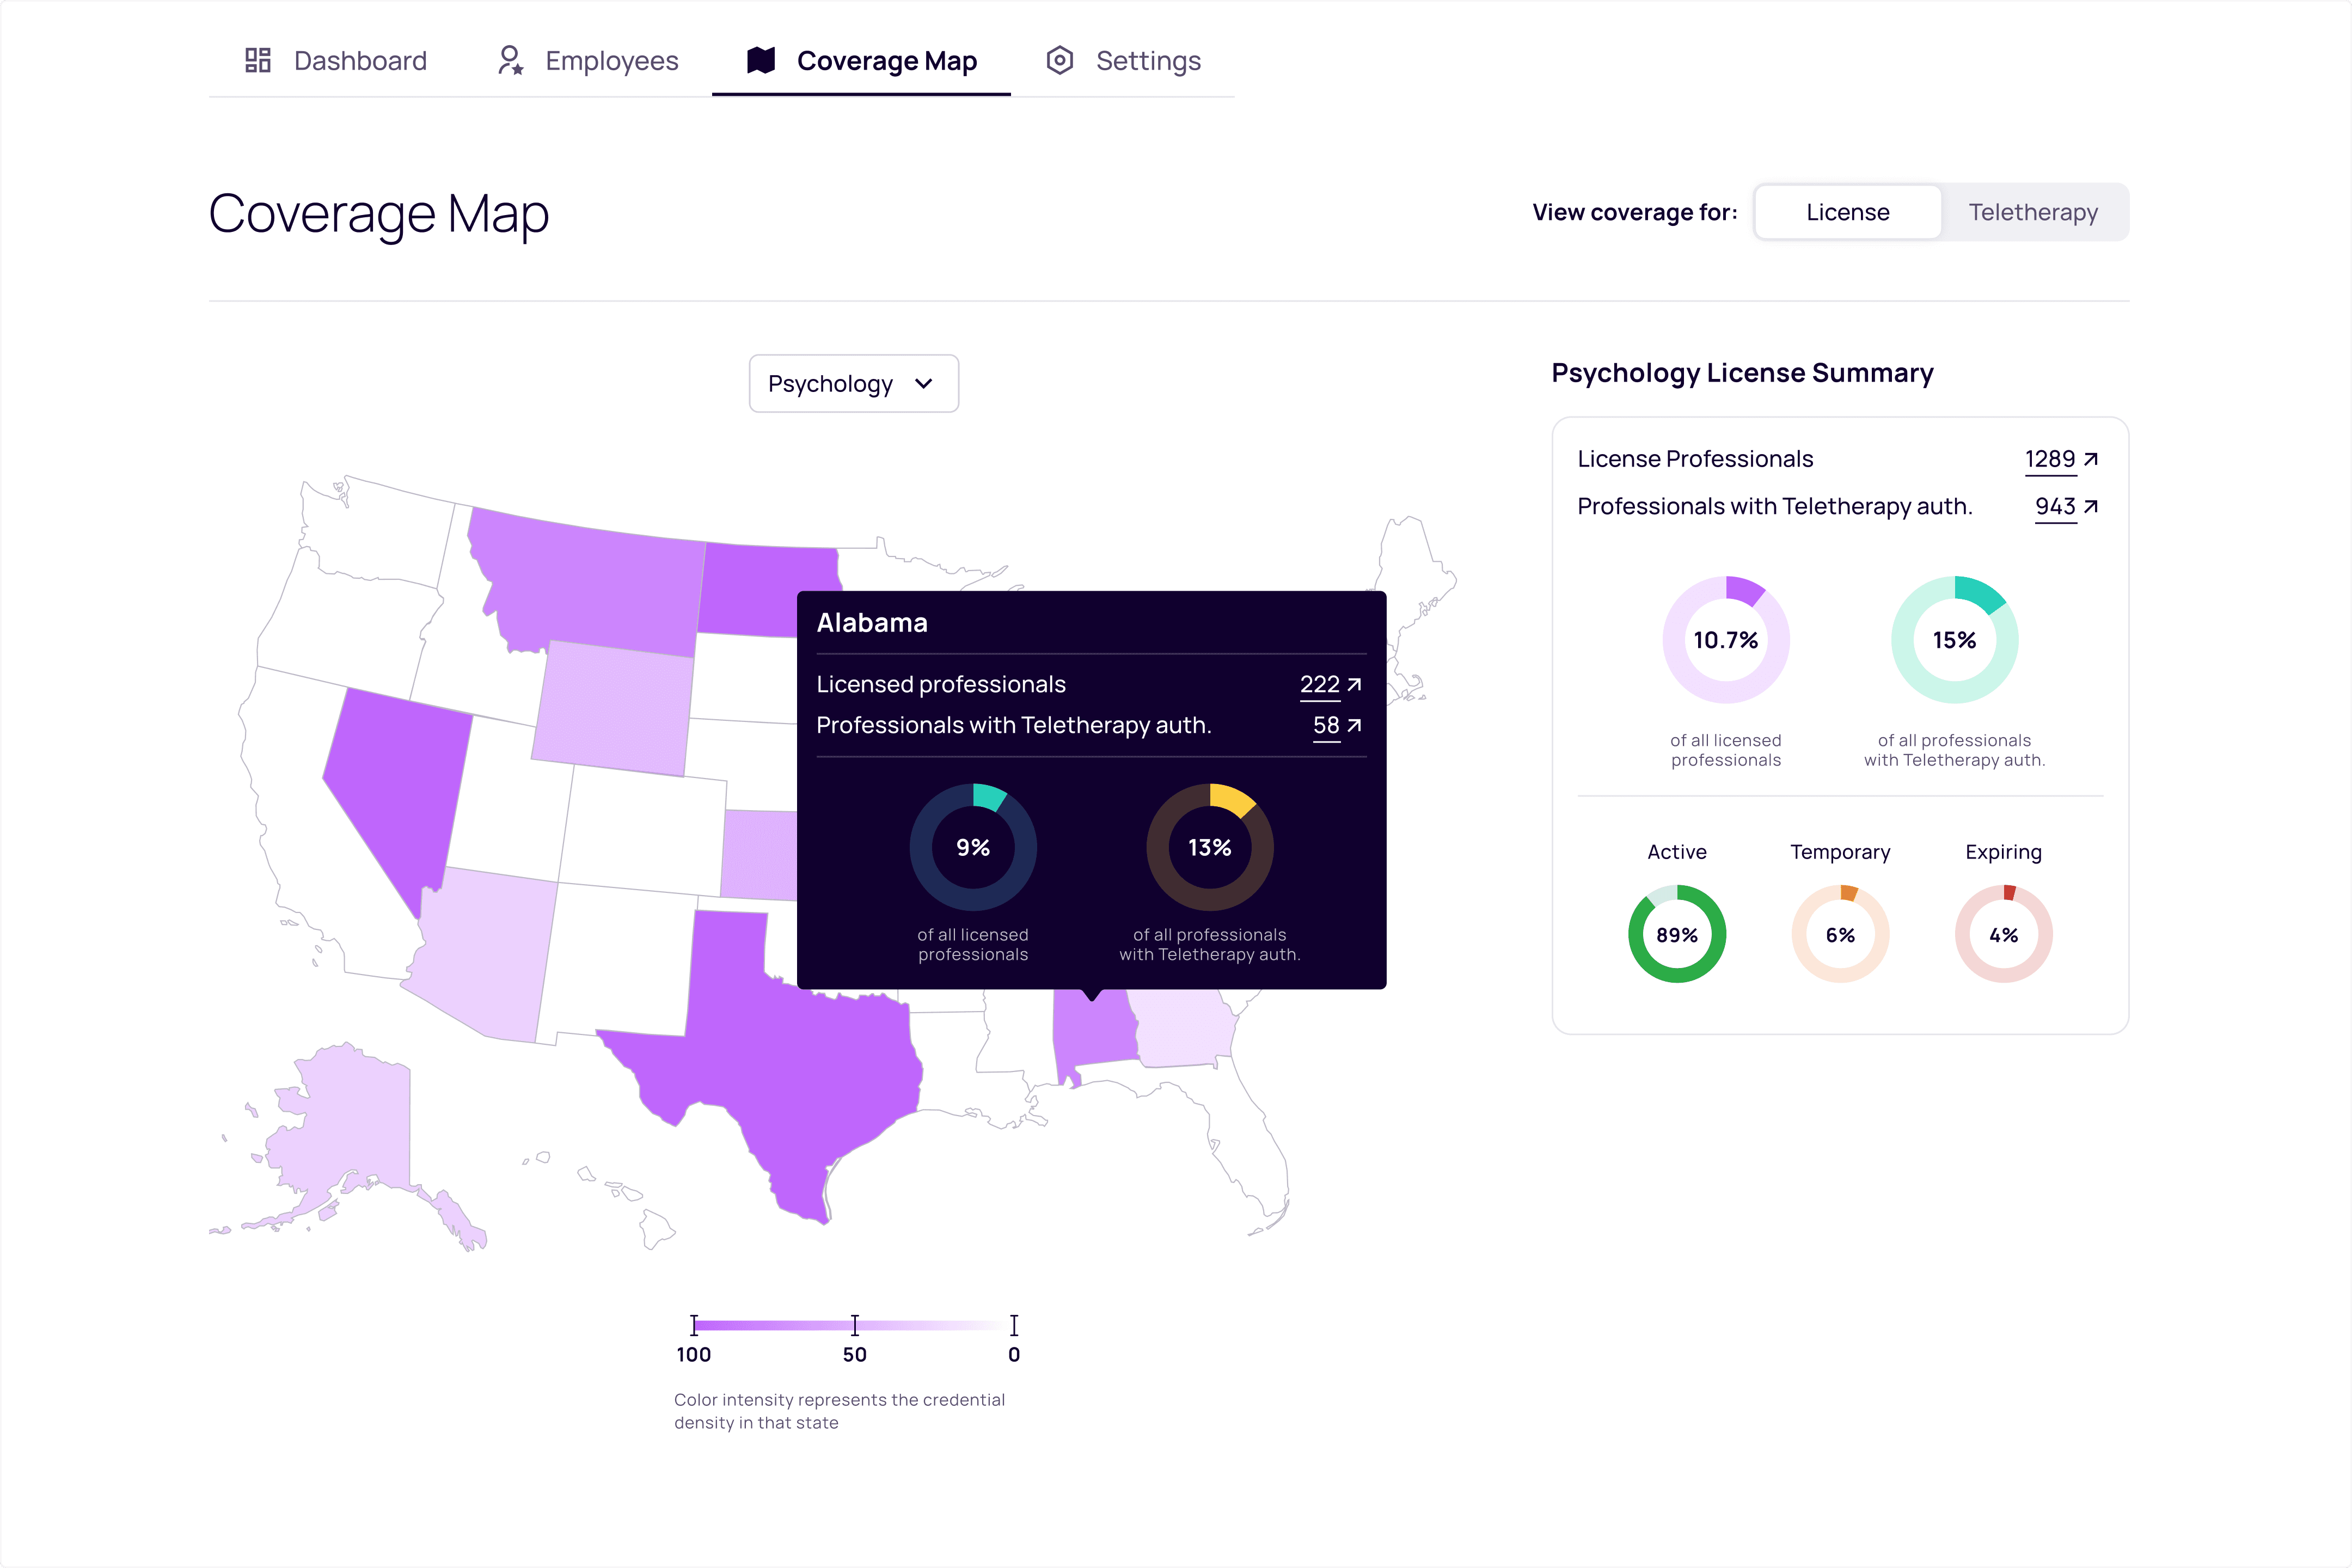This screenshot has width=2352, height=1568.
Task: Click the Employees person-star icon
Action: 510,60
